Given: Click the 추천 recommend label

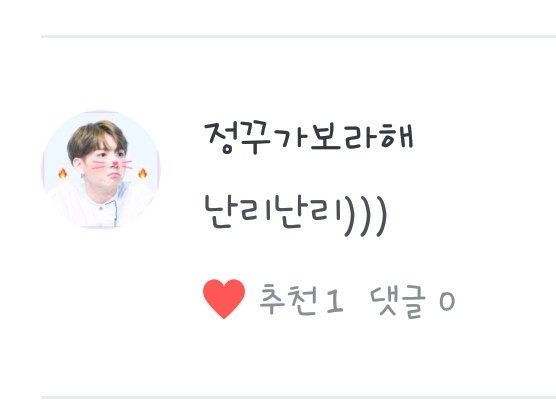Looking at the screenshot, I should pos(288,300).
